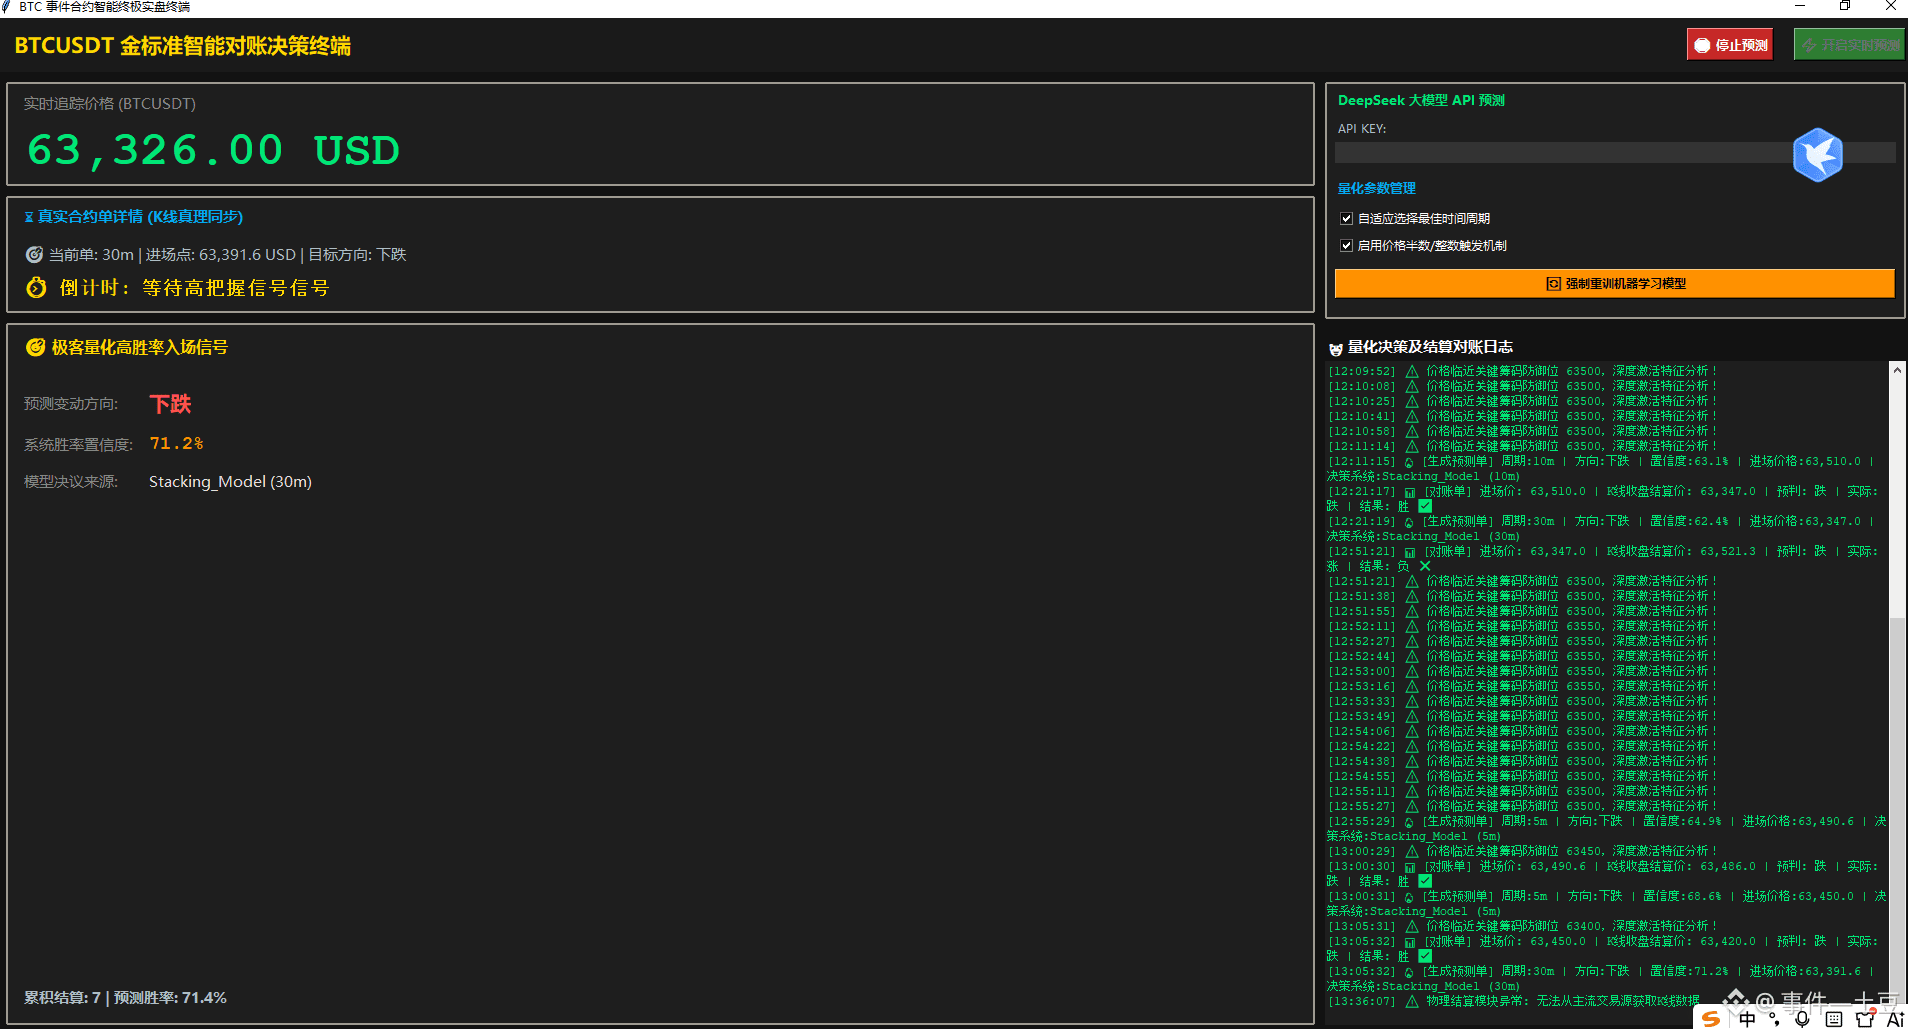This screenshot has height=1029, width=1908.
Task: Click the Sogou punctuation toggle icon
Action: tap(1774, 1019)
